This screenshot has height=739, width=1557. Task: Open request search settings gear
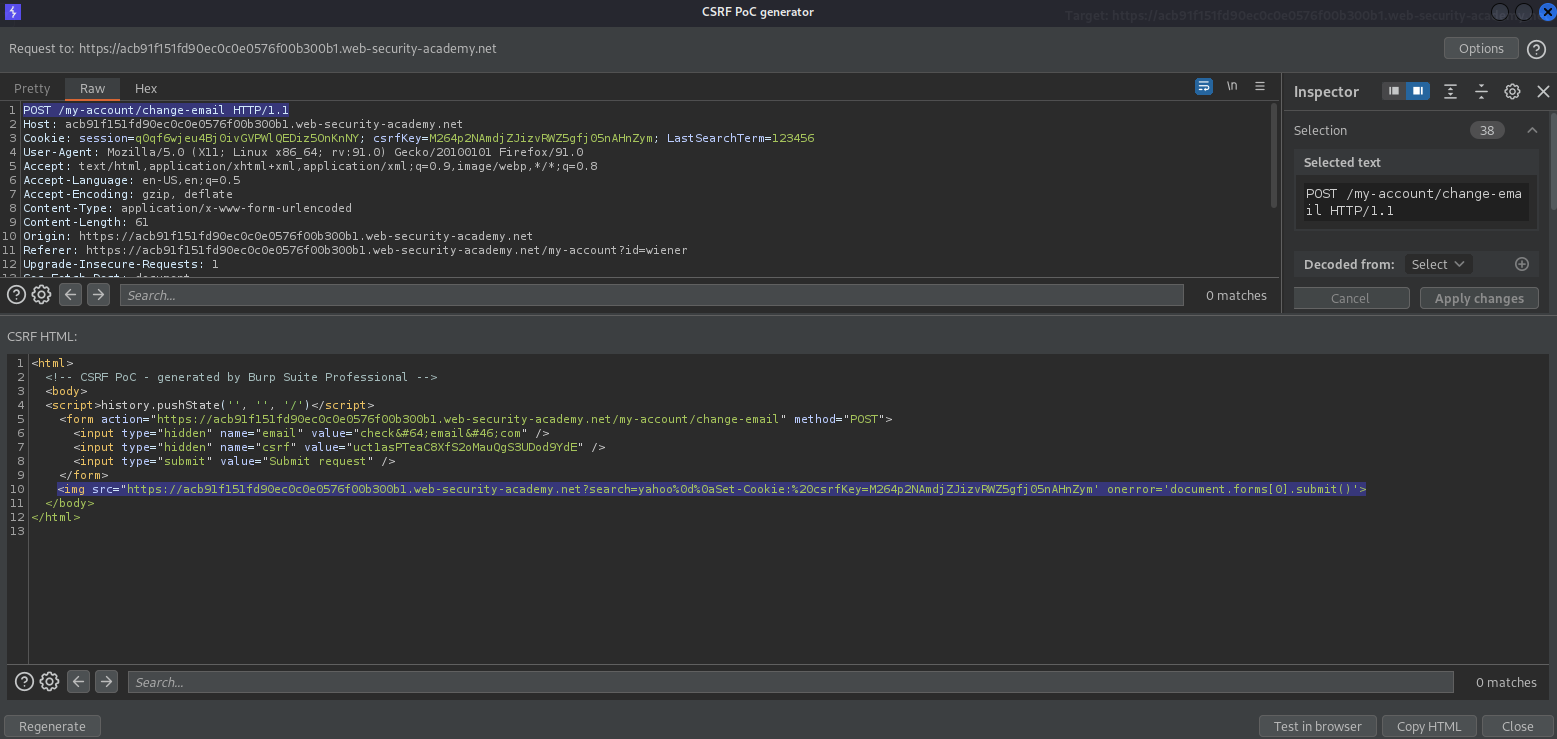(41, 295)
